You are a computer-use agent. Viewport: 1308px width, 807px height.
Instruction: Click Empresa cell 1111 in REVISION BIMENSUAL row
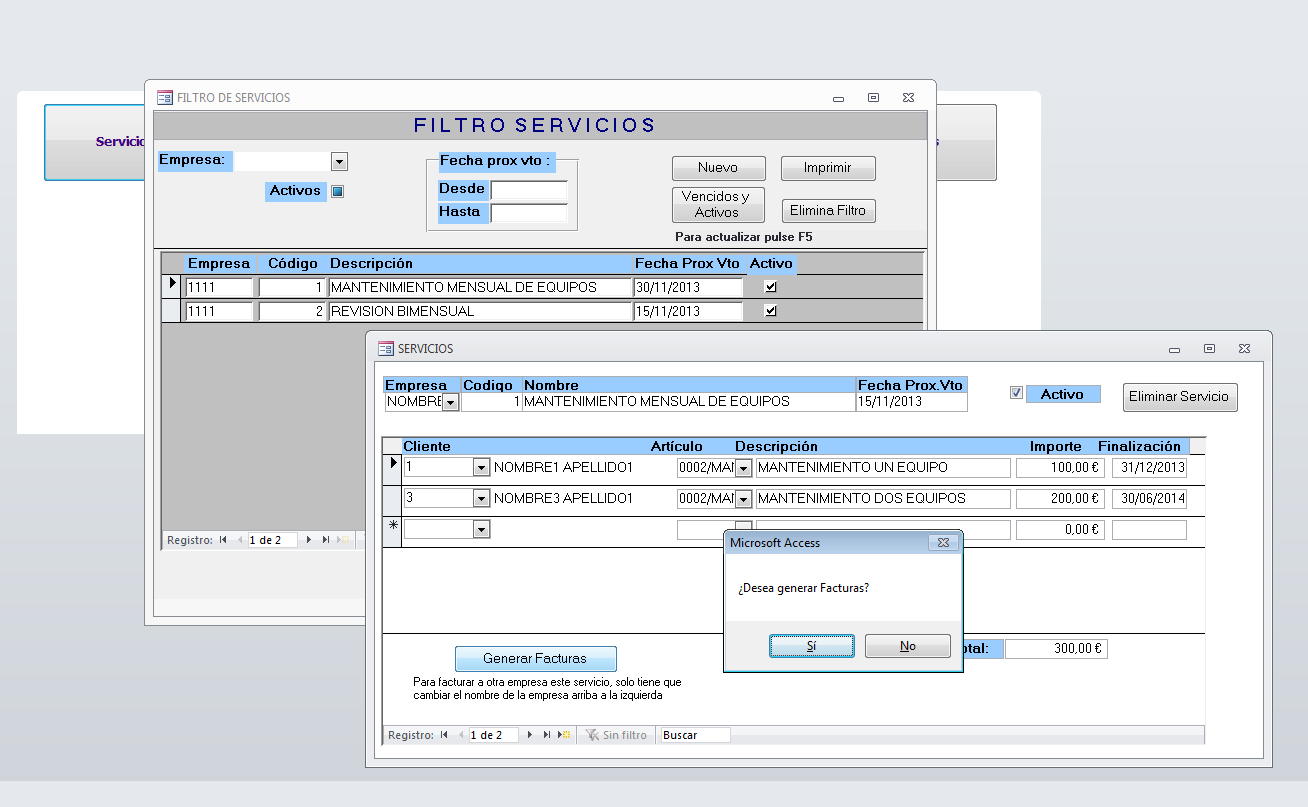220,311
